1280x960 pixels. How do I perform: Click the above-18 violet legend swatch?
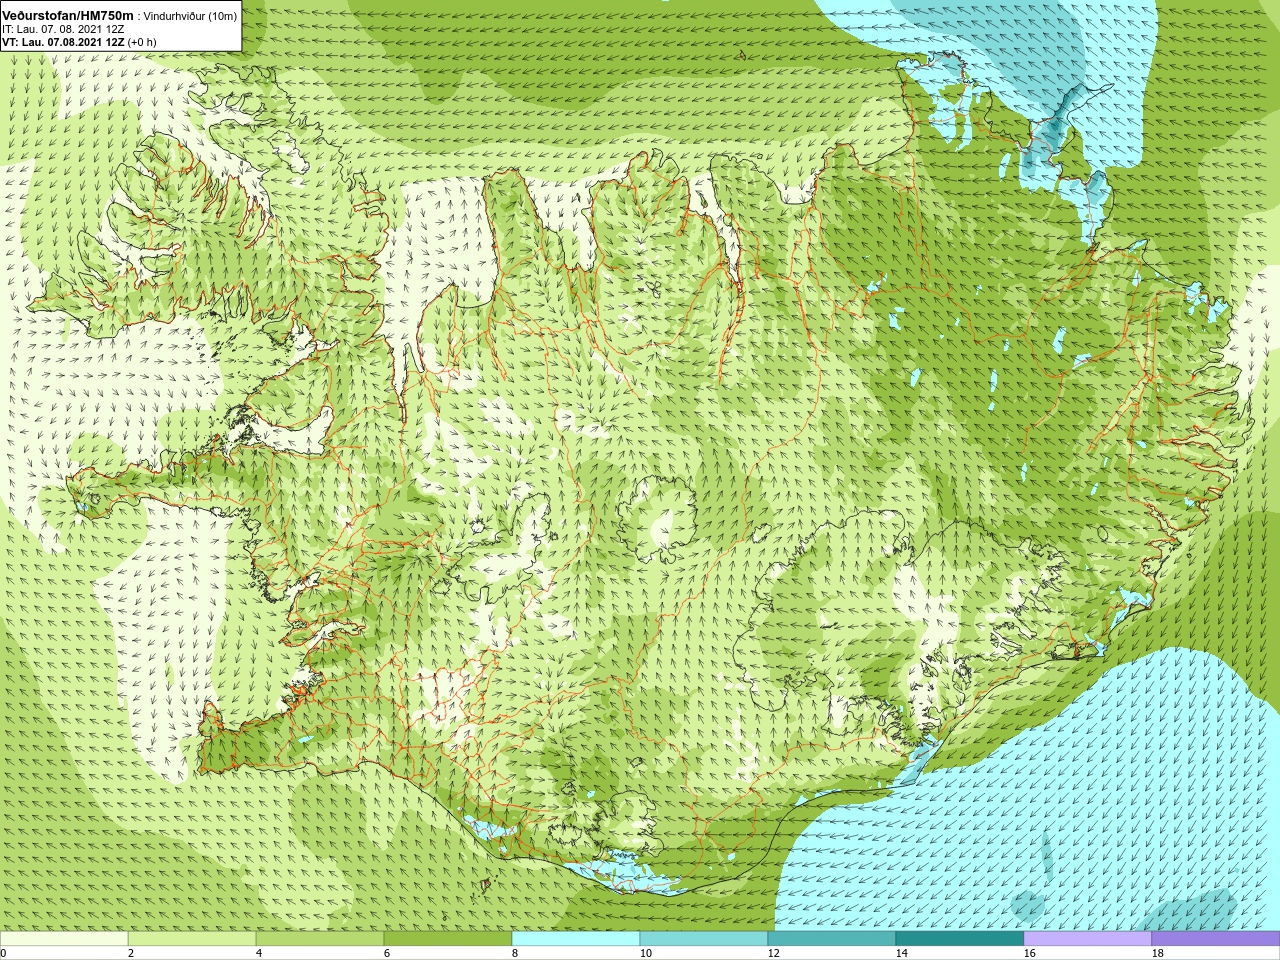pos(1216,939)
